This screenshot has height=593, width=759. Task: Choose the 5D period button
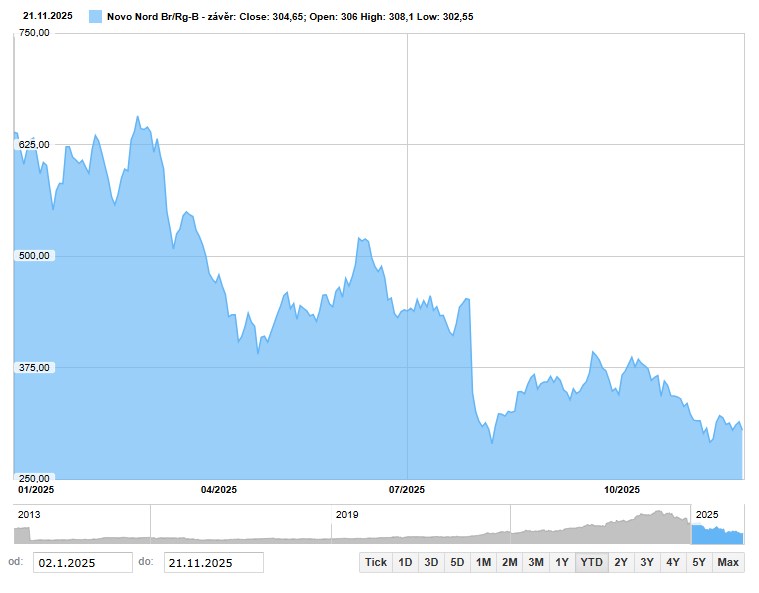(457, 562)
